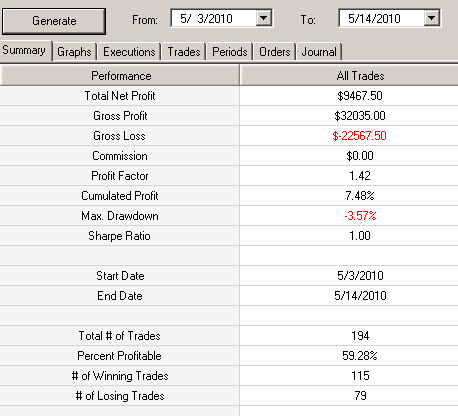
Task: Switch to the Periods tab
Action: click(230, 52)
